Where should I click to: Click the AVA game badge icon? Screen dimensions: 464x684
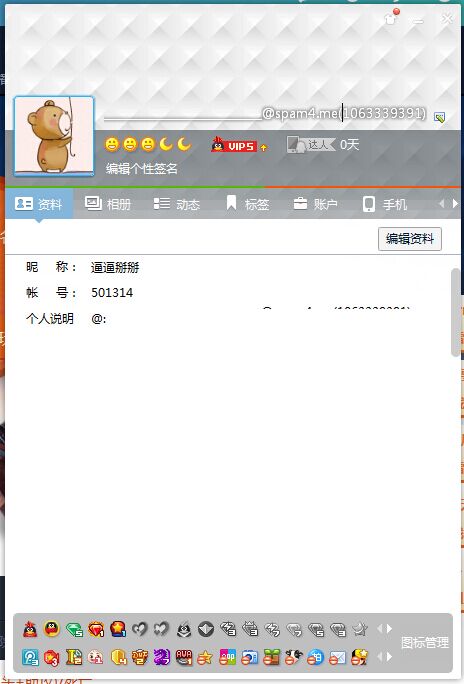pyautogui.click(x=184, y=657)
